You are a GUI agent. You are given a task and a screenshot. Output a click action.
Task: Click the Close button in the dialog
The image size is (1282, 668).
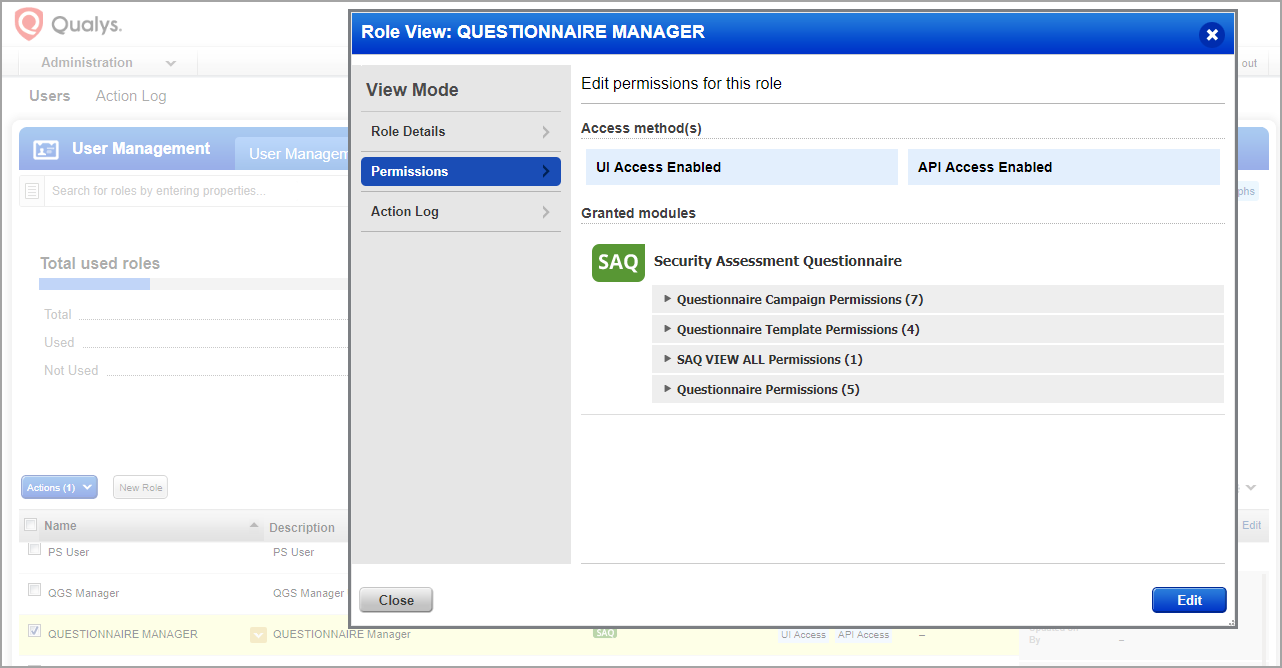coord(396,600)
